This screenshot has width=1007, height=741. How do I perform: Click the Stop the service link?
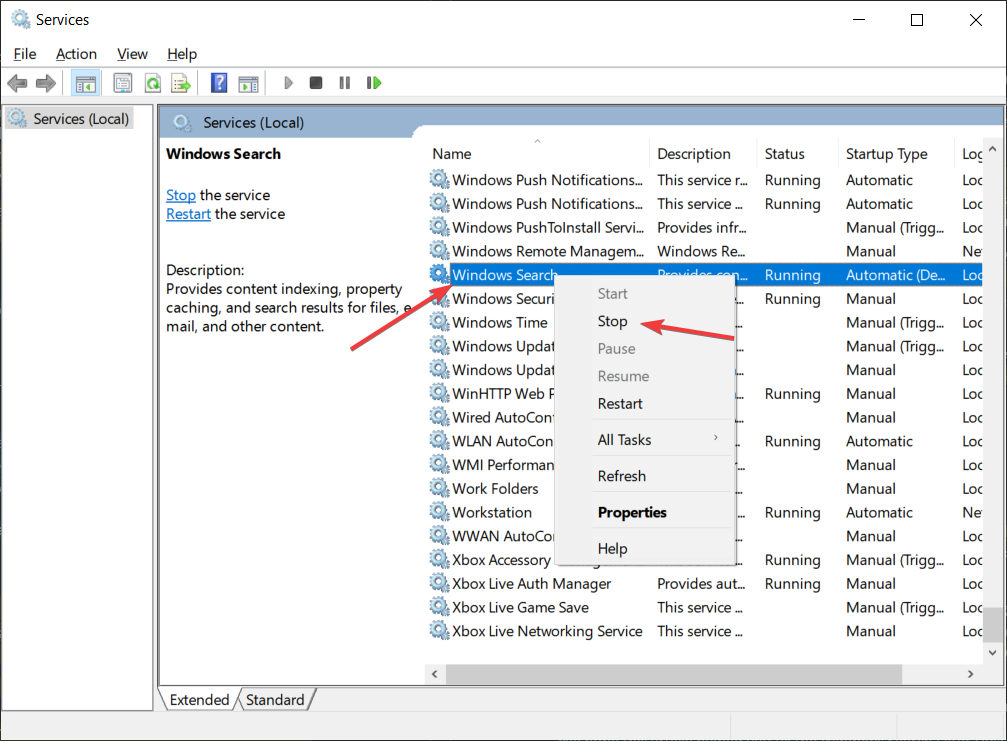click(x=180, y=195)
